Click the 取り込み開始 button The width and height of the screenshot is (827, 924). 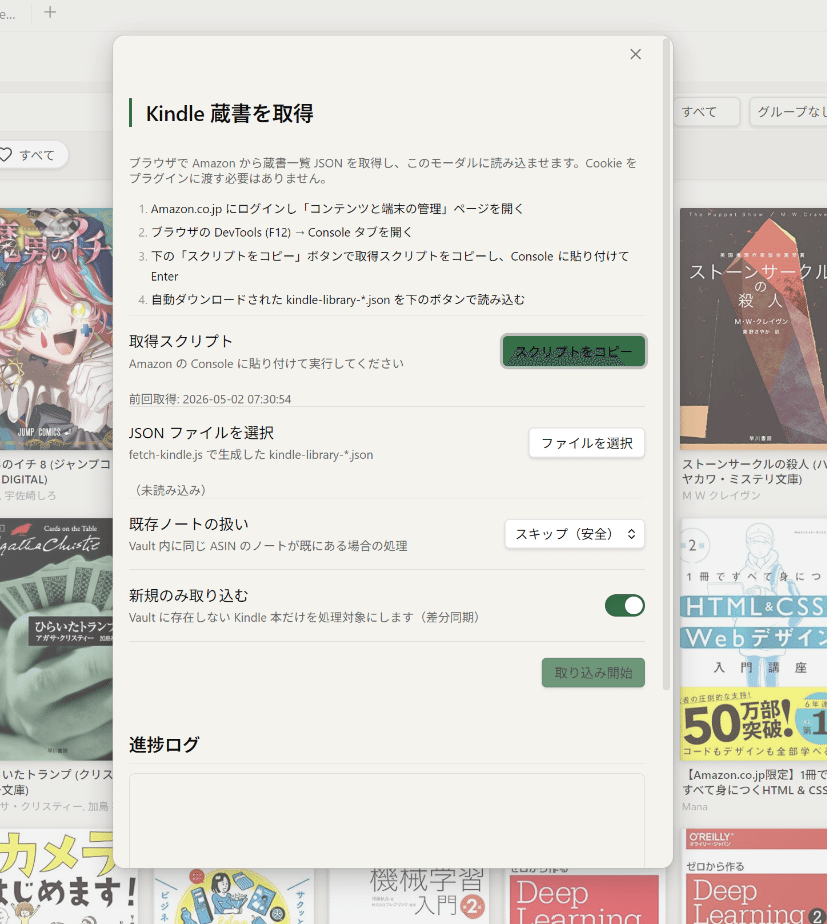[593, 673]
